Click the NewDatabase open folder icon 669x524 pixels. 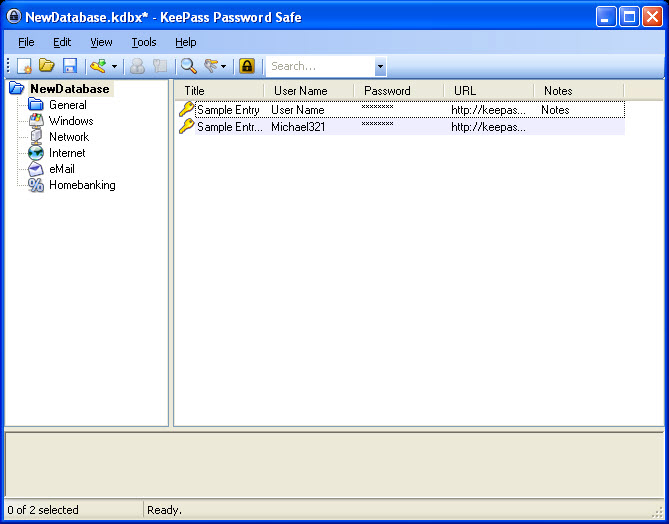pyautogui.click(x=17, y=88)
